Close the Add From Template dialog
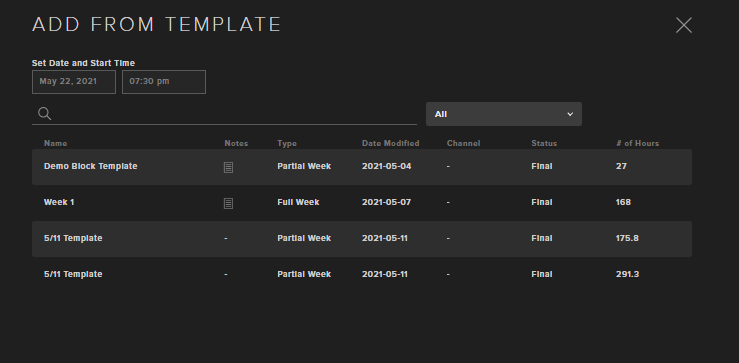 click(683, 25)
